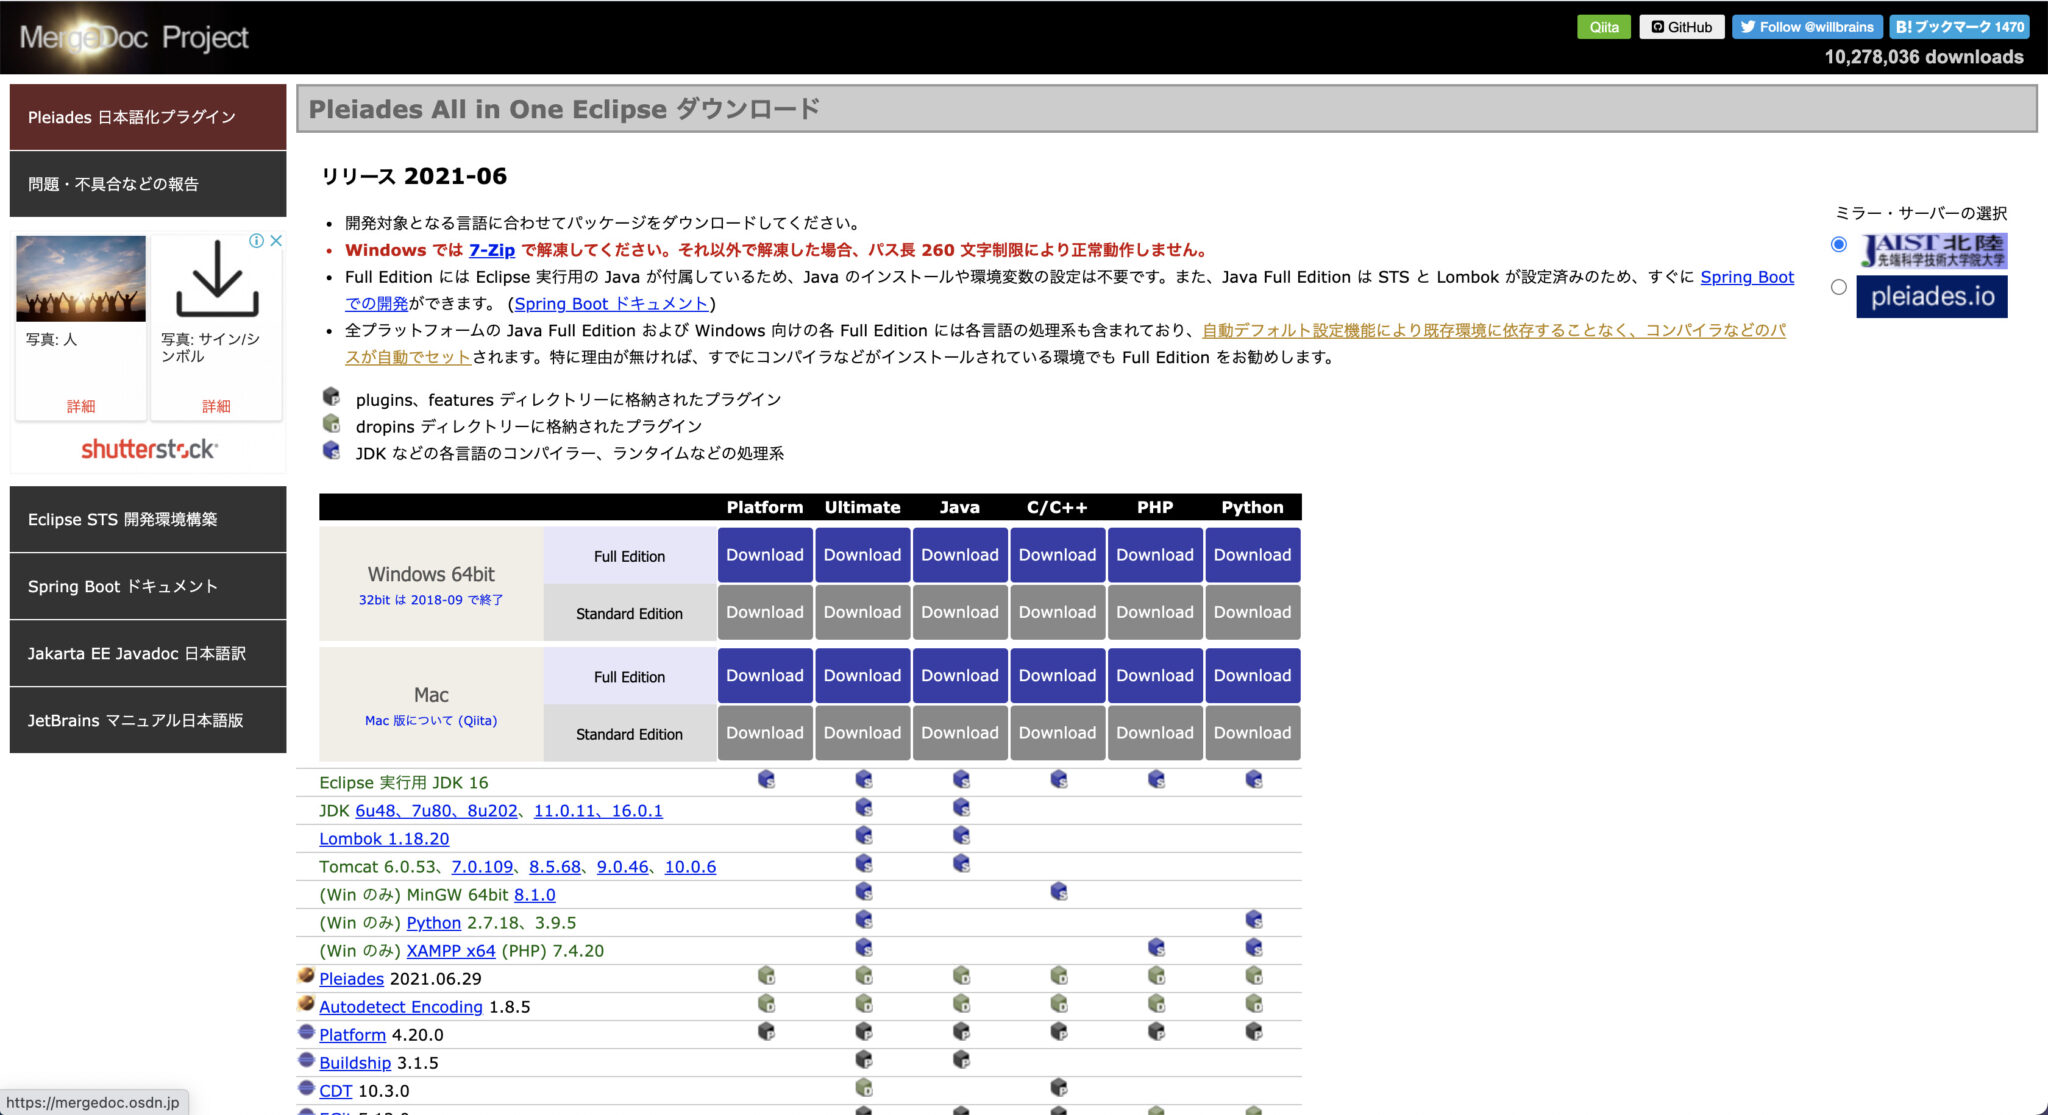Click the download sign ad image

(217, 279)
